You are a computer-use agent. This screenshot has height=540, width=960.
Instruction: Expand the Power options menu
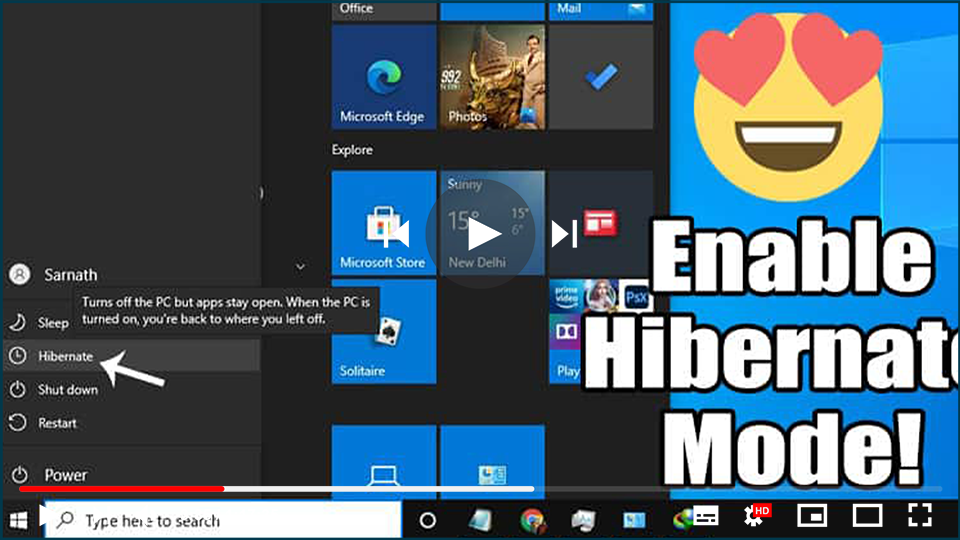pyautogui.click(x=64, y=475)
